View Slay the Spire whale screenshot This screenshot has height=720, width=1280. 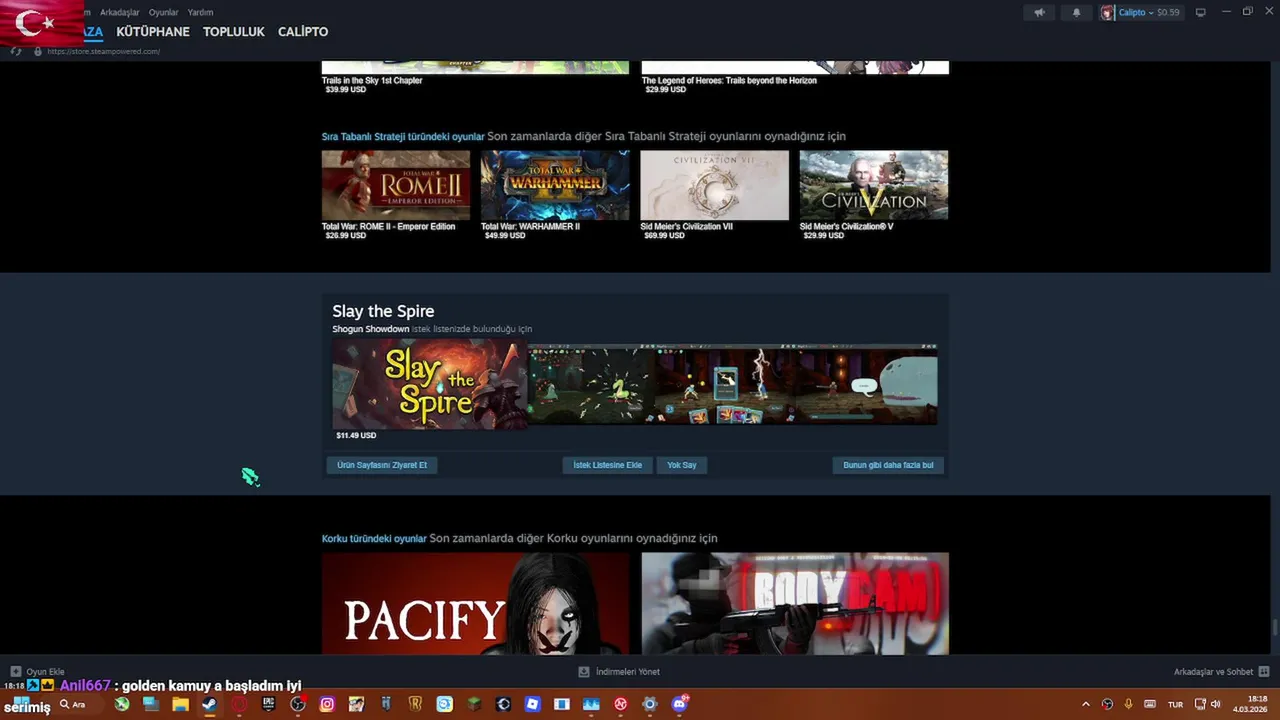click(x=868, y=385)
